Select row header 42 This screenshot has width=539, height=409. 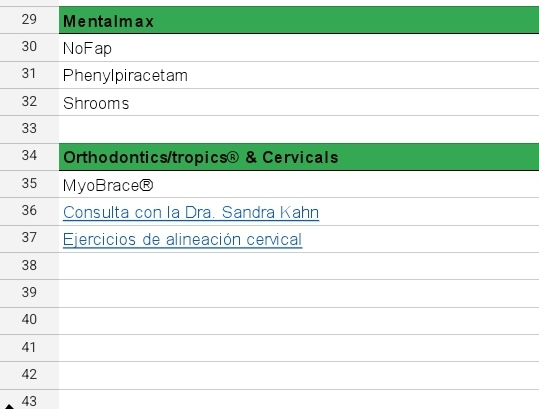(29, 375)
